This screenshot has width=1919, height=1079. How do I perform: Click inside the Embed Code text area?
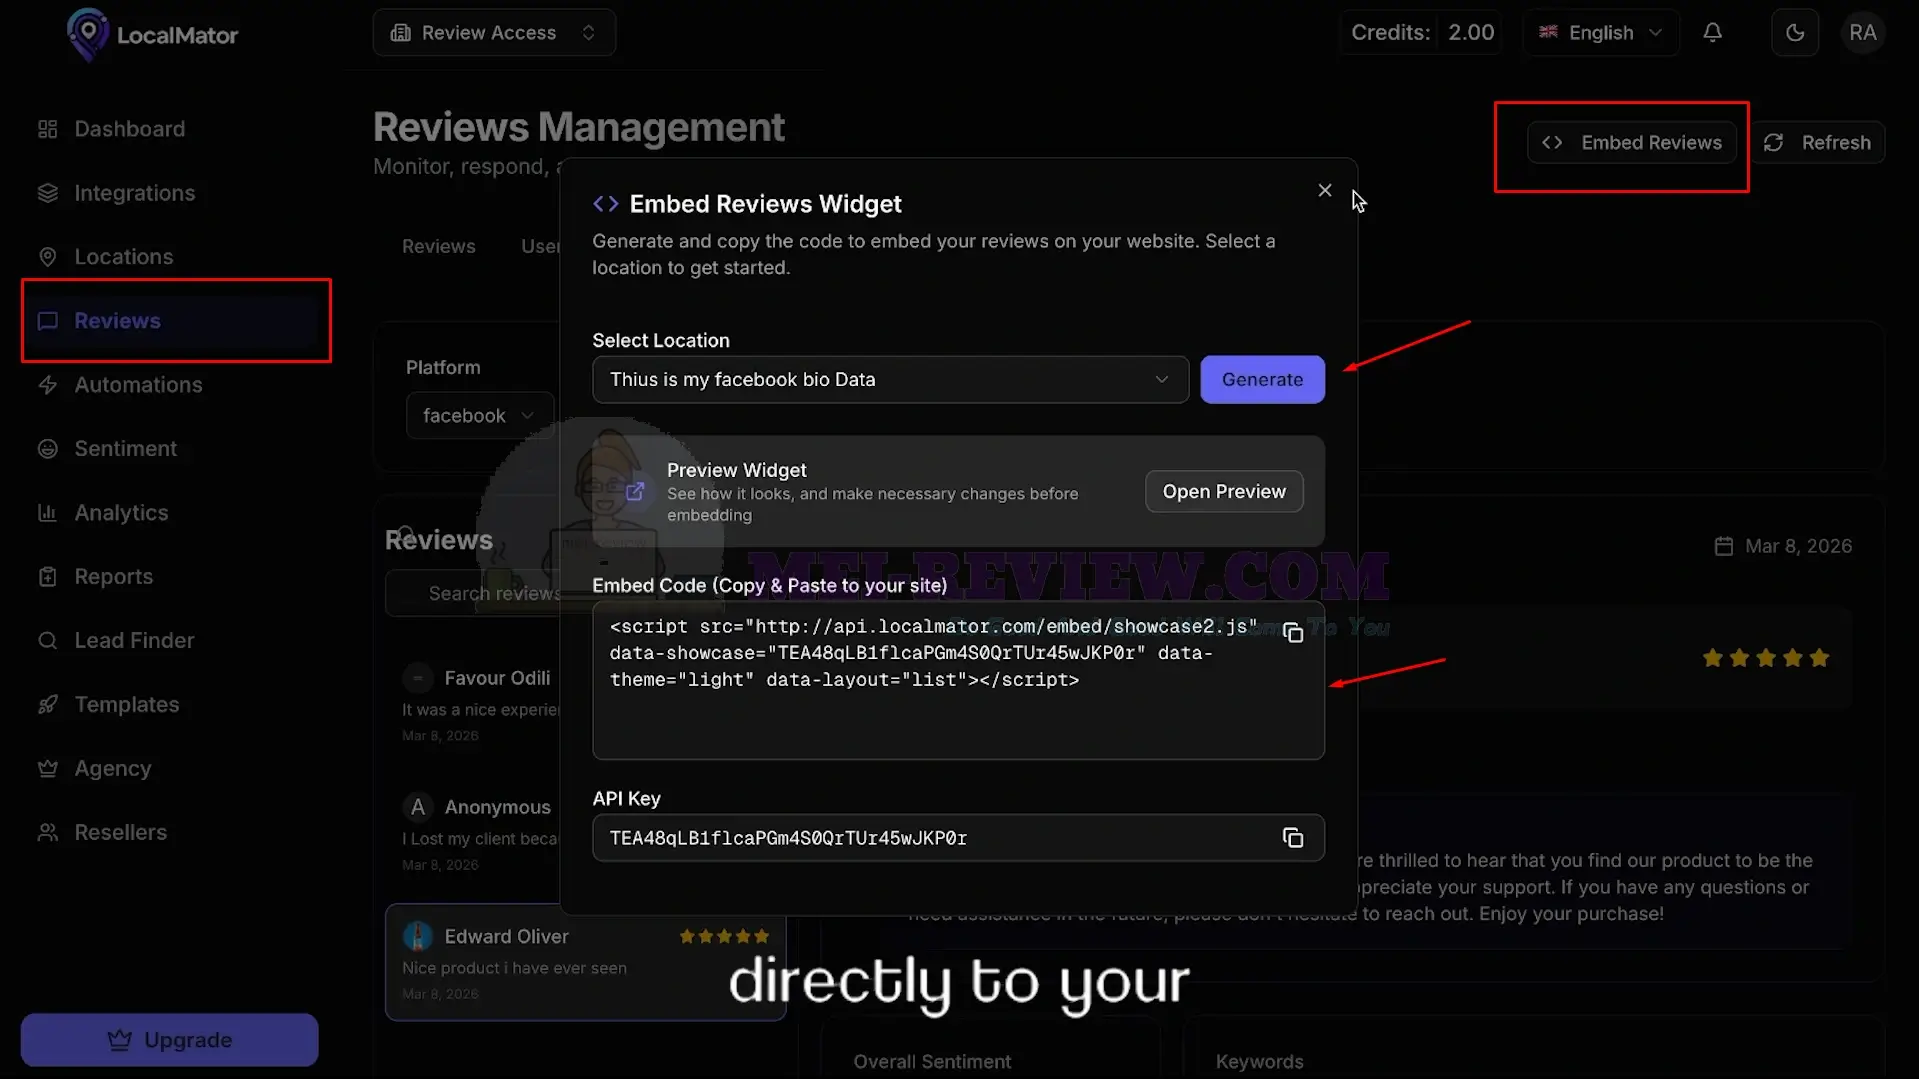tap(958, 681)
